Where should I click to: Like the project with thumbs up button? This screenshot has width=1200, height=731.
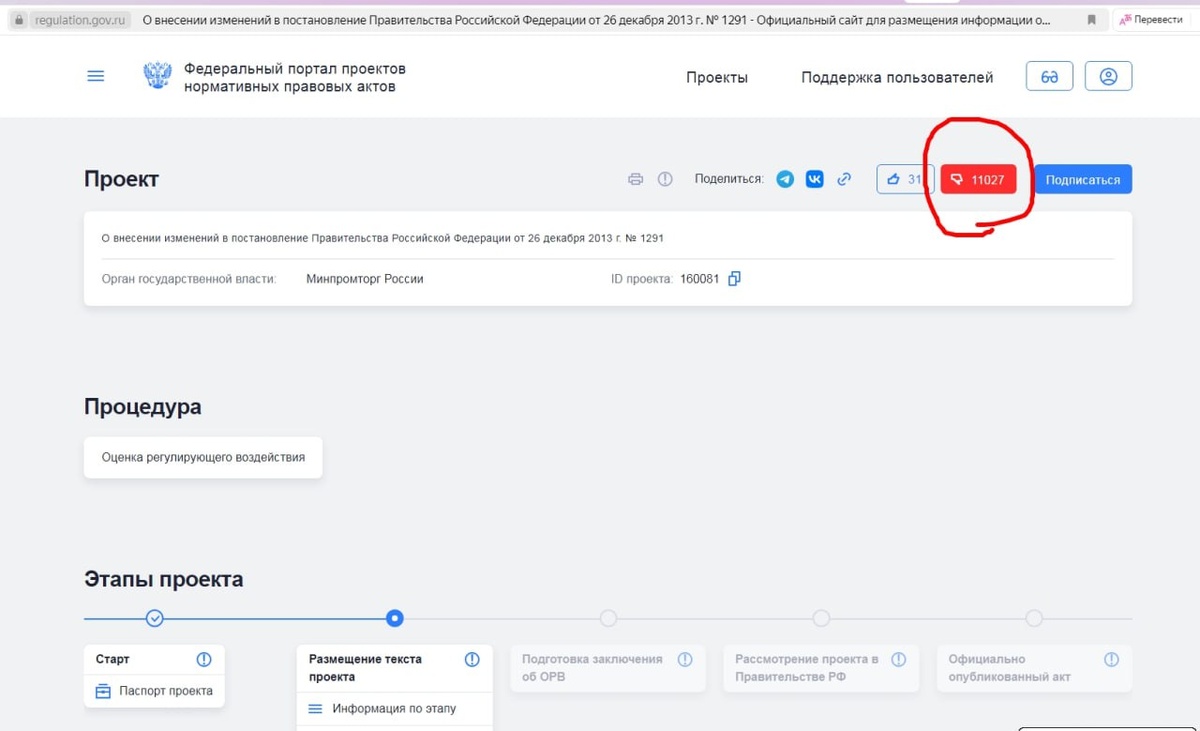905,179
